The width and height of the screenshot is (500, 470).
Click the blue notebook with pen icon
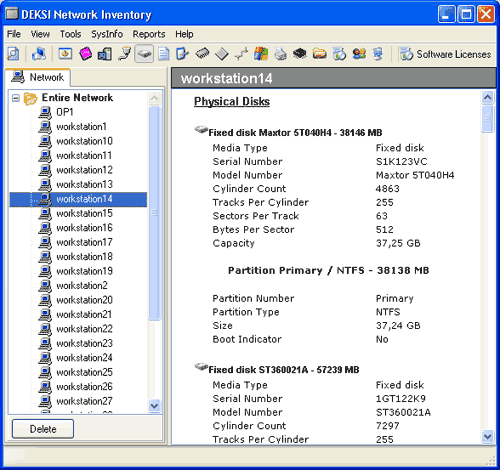click(x=182, y=54)
